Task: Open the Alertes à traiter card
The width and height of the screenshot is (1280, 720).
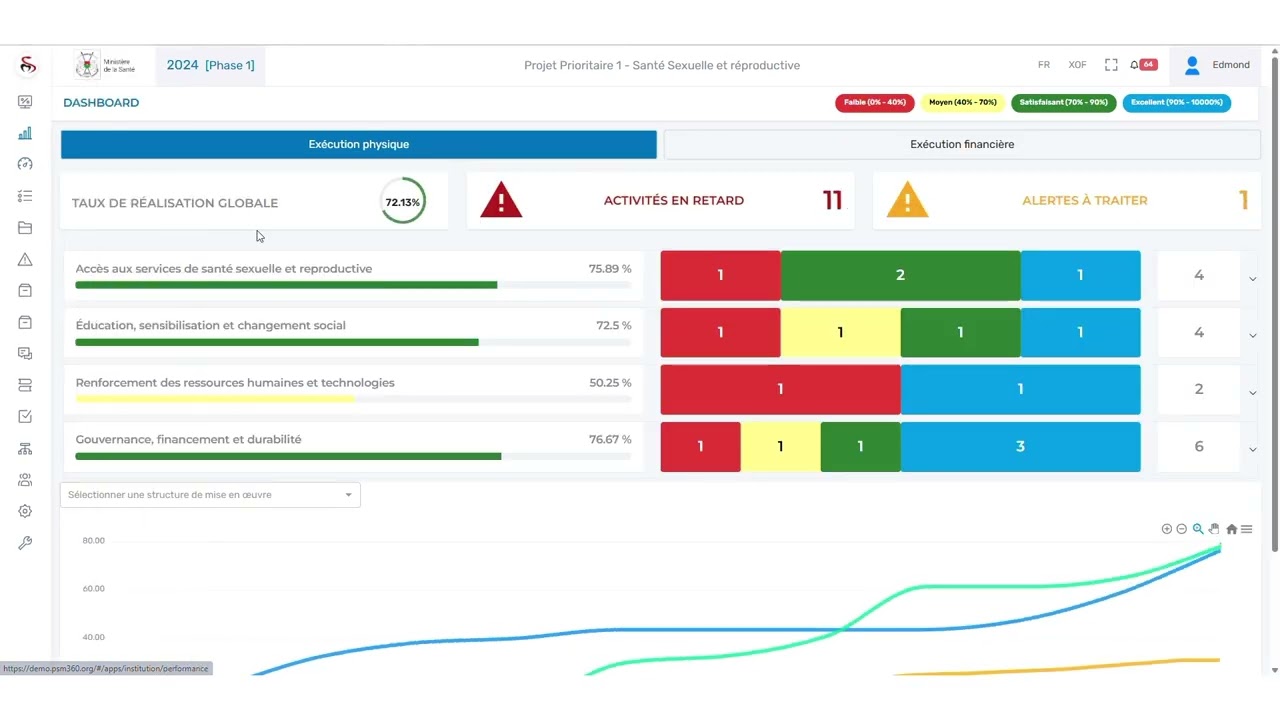Action: click(1067, 201)
